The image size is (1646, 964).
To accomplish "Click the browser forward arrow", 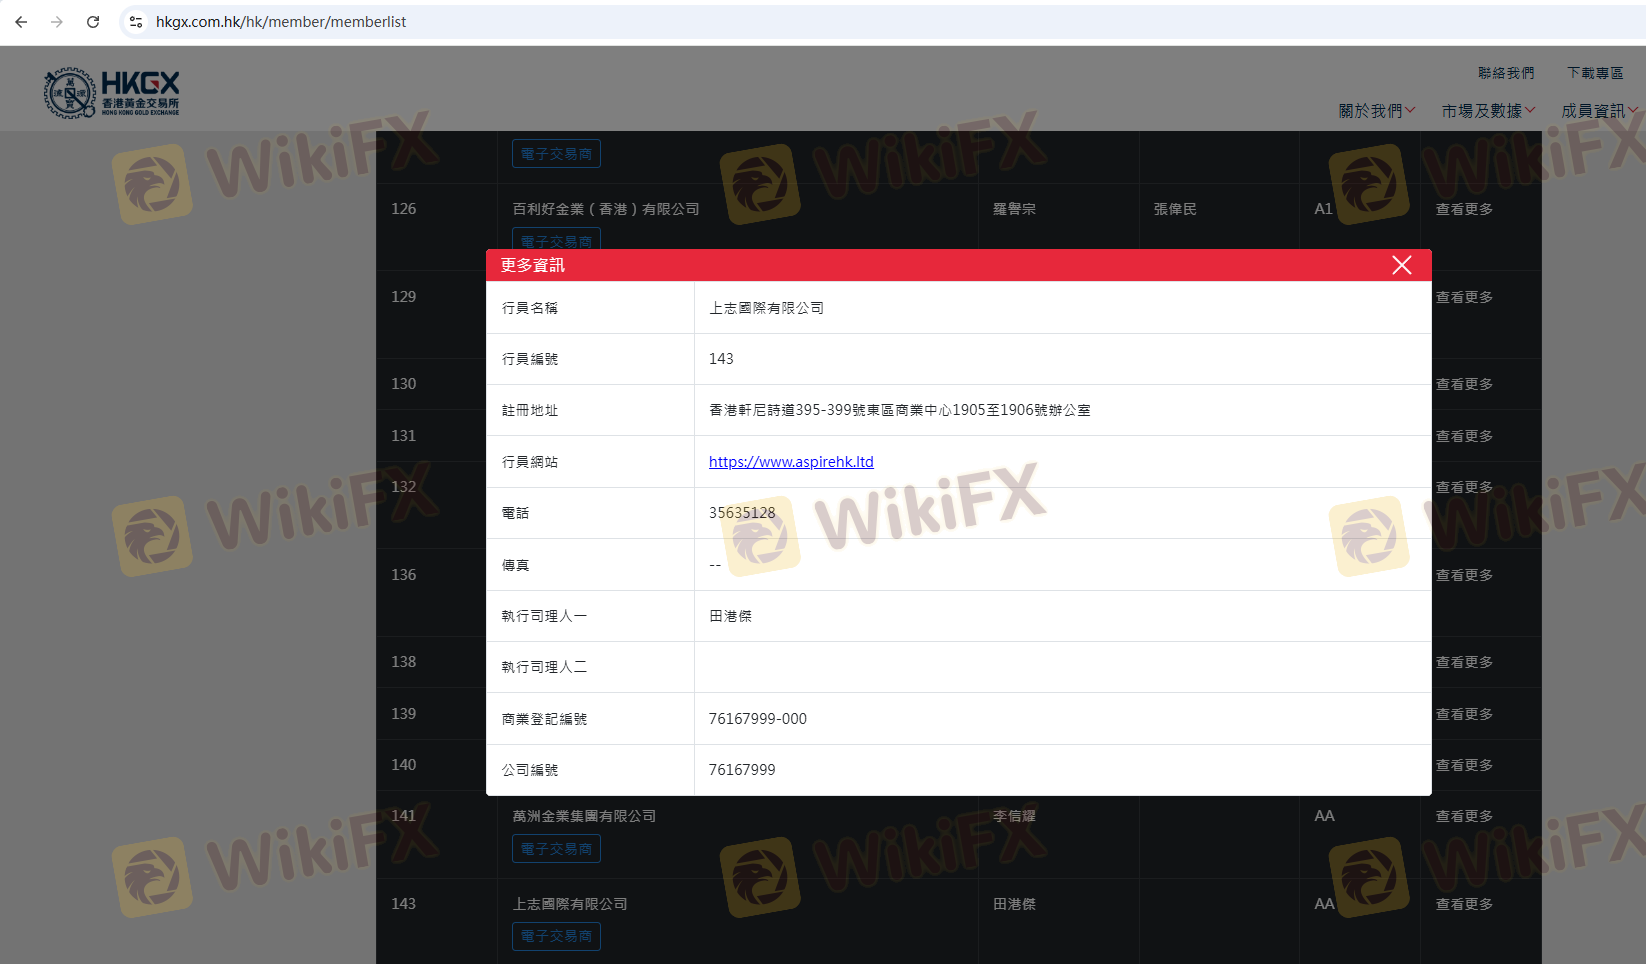I will (x=57, y=22).
